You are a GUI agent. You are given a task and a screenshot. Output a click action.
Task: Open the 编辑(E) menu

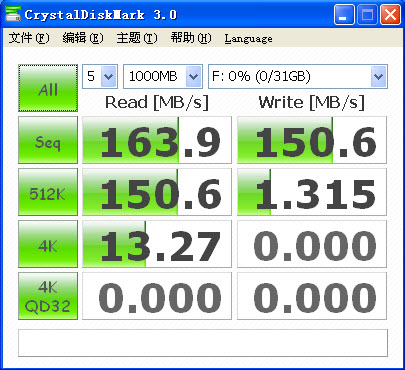[83, 38]
